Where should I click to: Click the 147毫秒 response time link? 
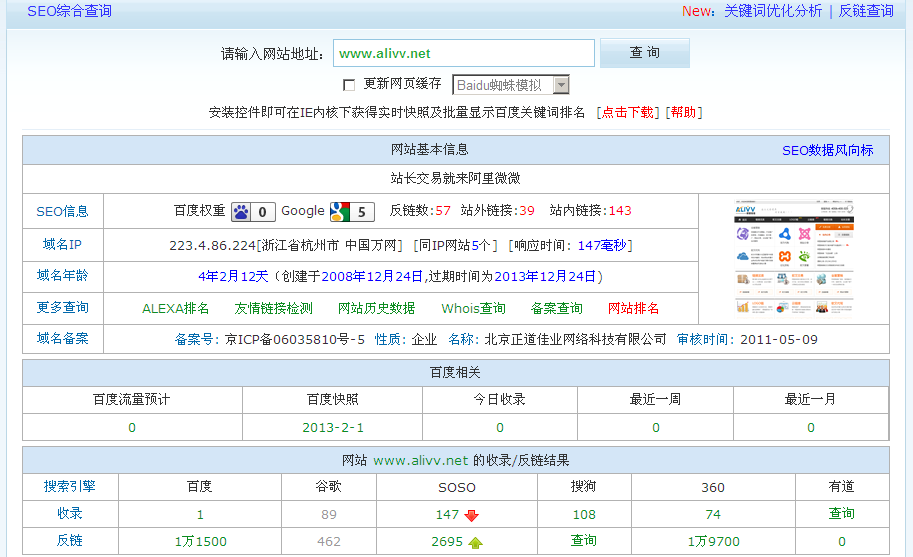tap(602, 246)
